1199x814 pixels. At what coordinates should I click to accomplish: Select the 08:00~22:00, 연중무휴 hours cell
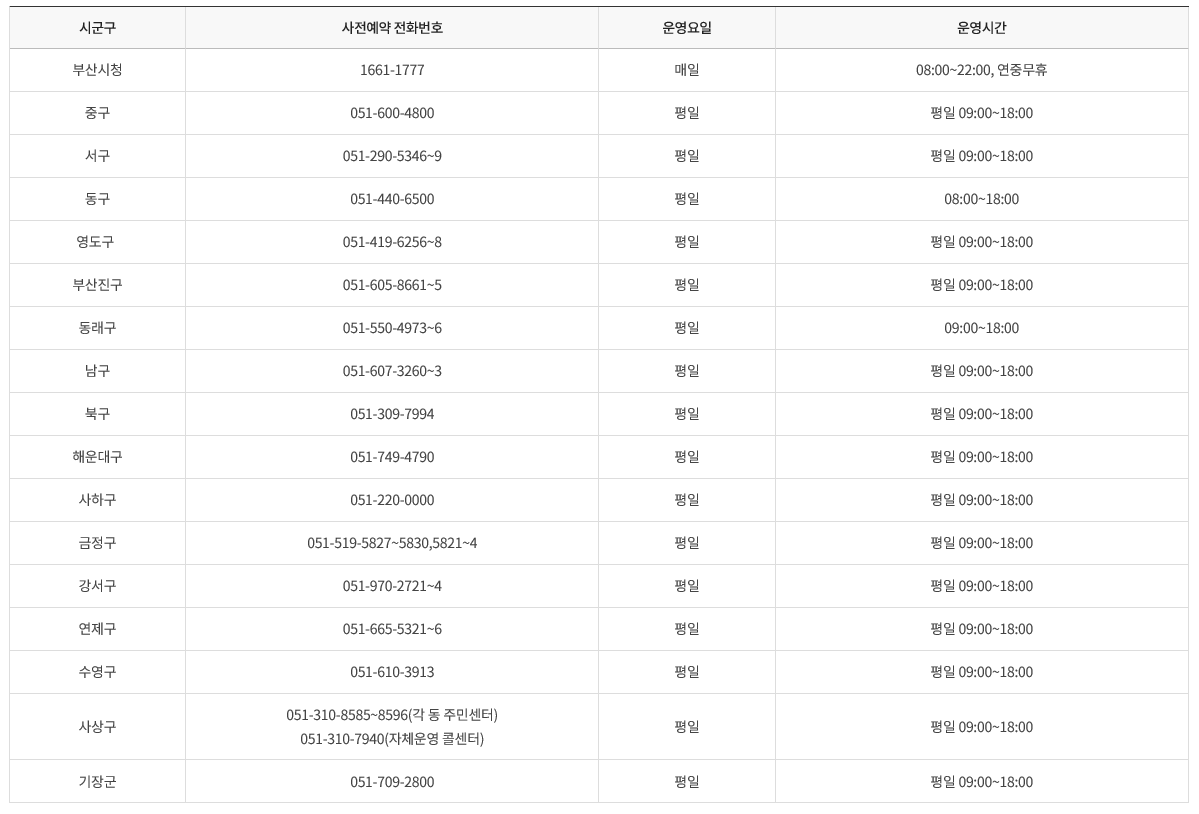click(981, 71)
